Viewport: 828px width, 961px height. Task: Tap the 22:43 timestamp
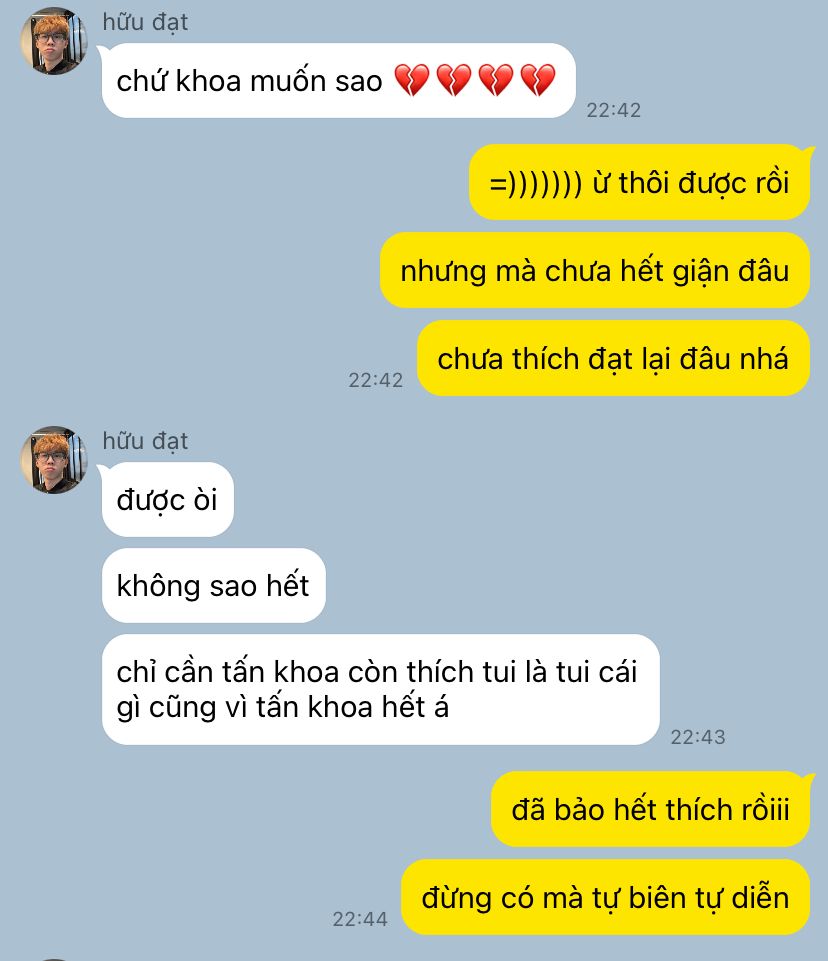pos(697,737)
